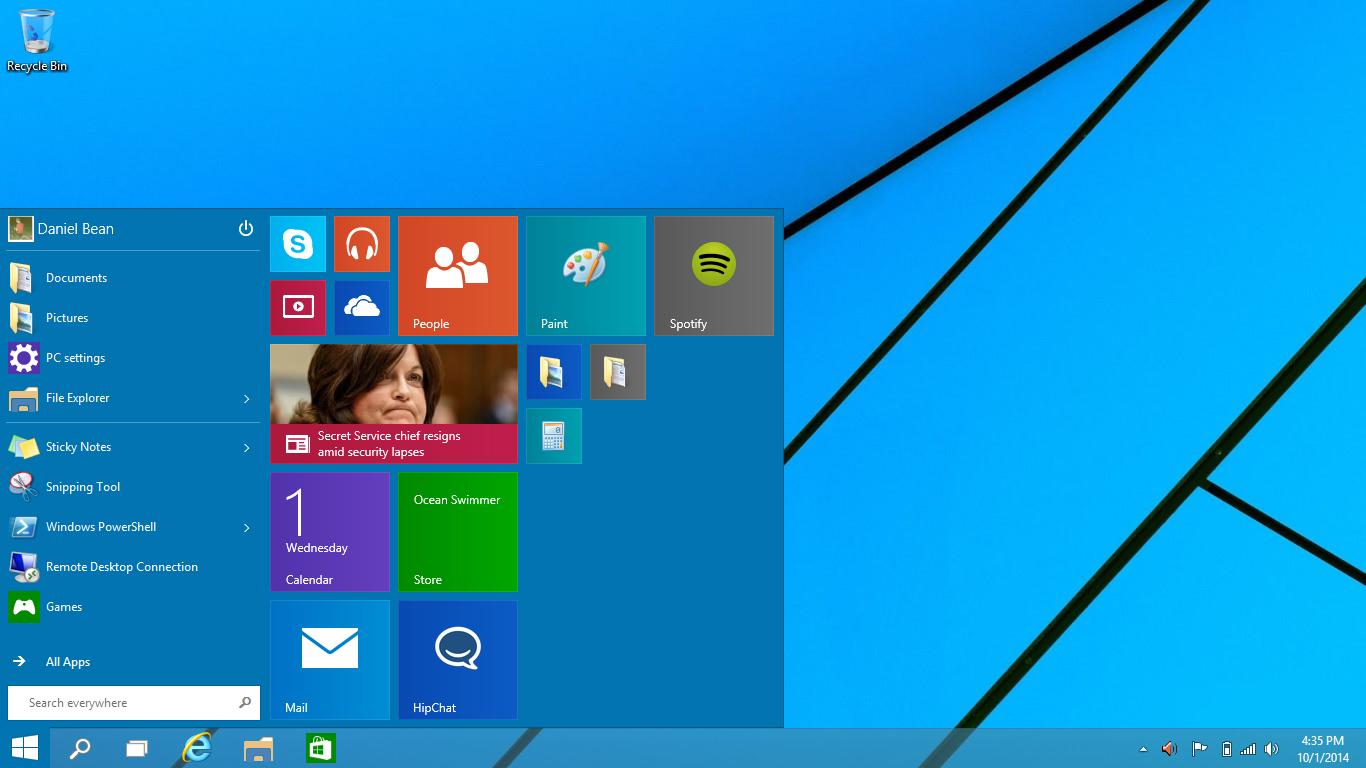
Task: Open the Spotify tile
Action: [714, 276]
